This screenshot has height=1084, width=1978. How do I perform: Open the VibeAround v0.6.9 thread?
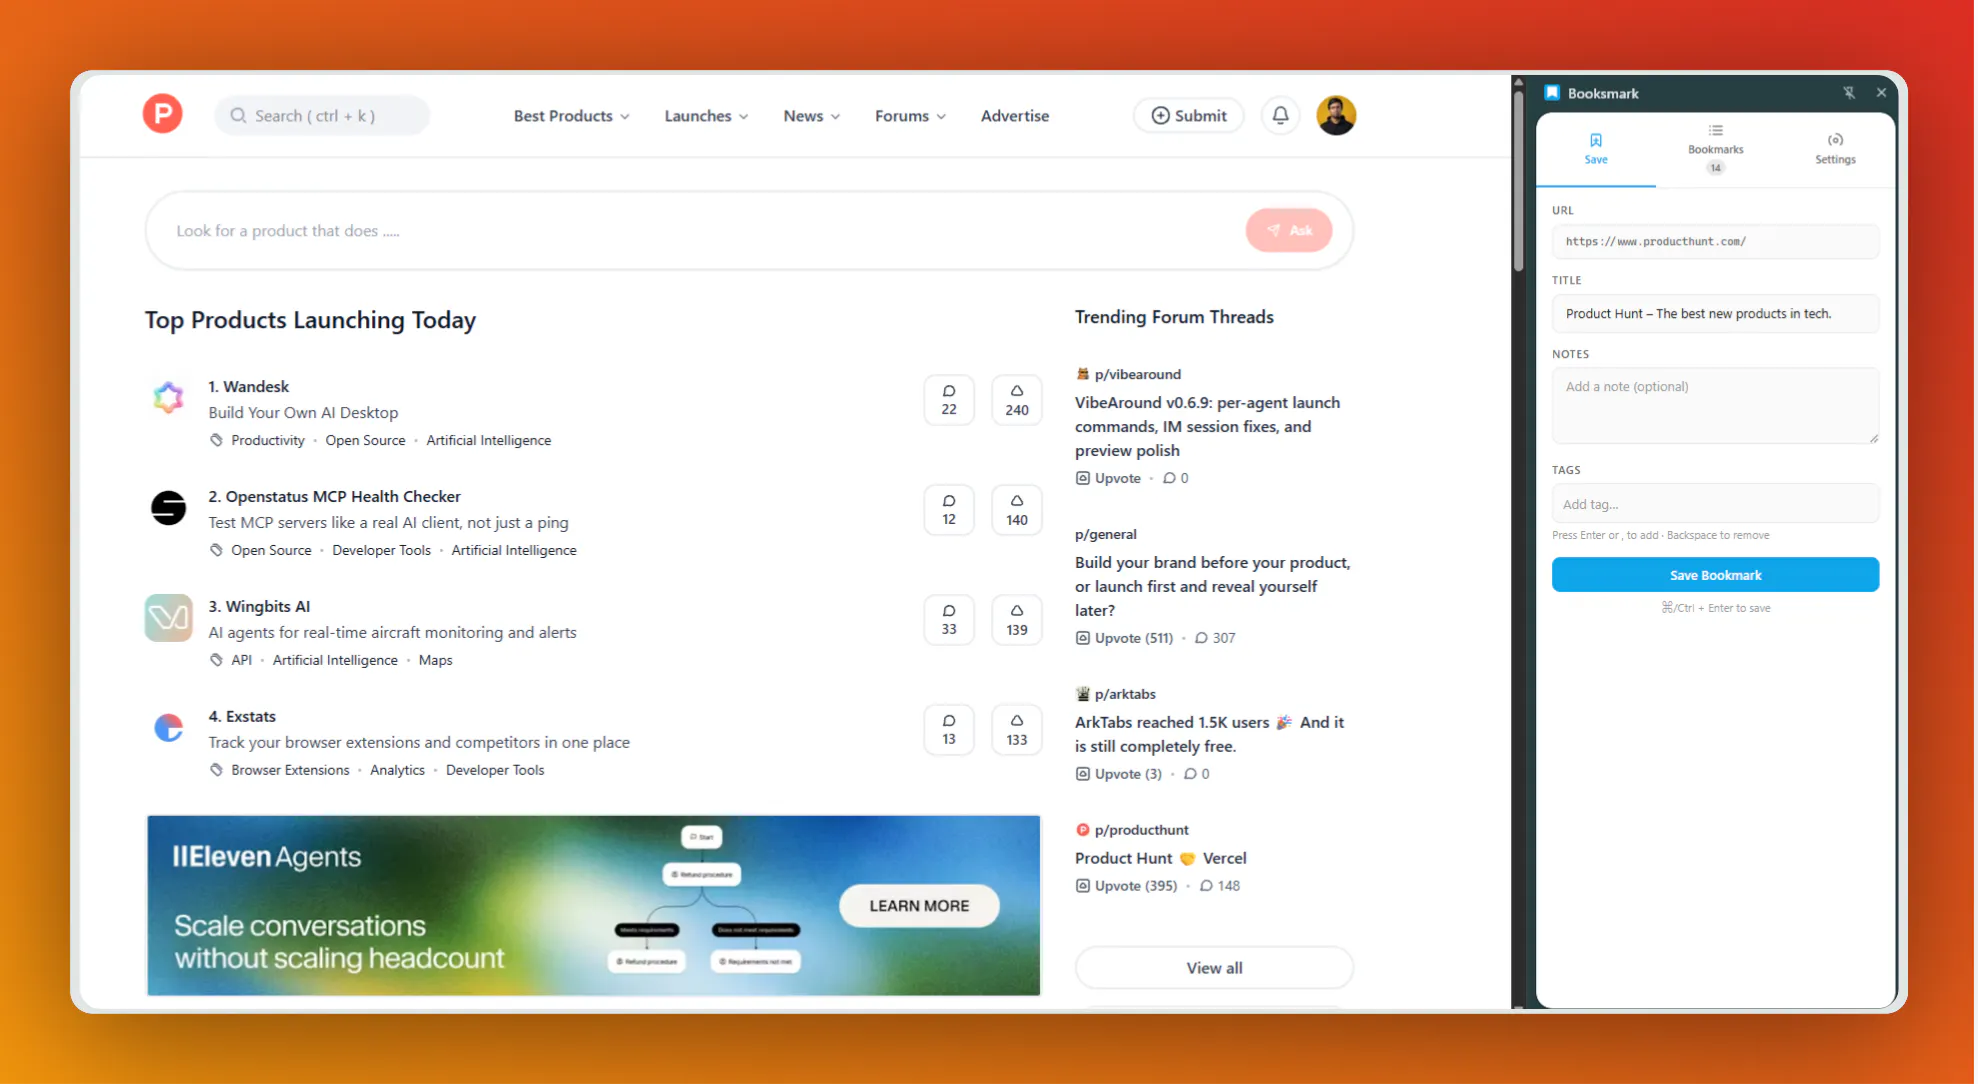point(1207,427)
